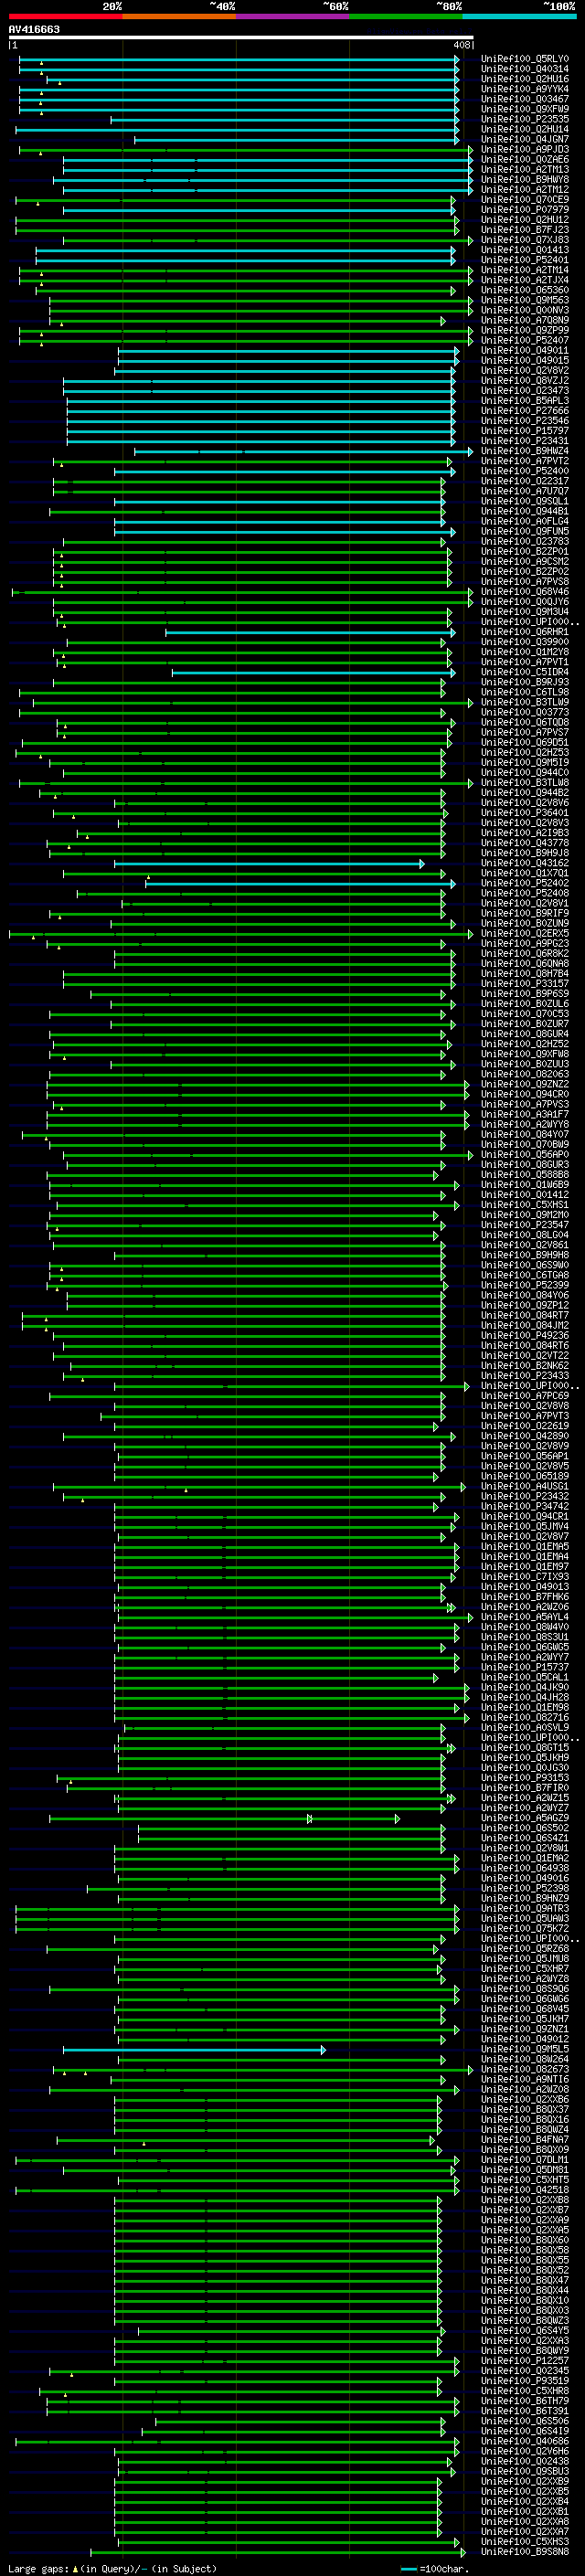The width and height of the screenshot is (585, 2576).
Task: Click the green alignment bar for UniRef100_A7Q8N9
Action: tap(248, 320)
